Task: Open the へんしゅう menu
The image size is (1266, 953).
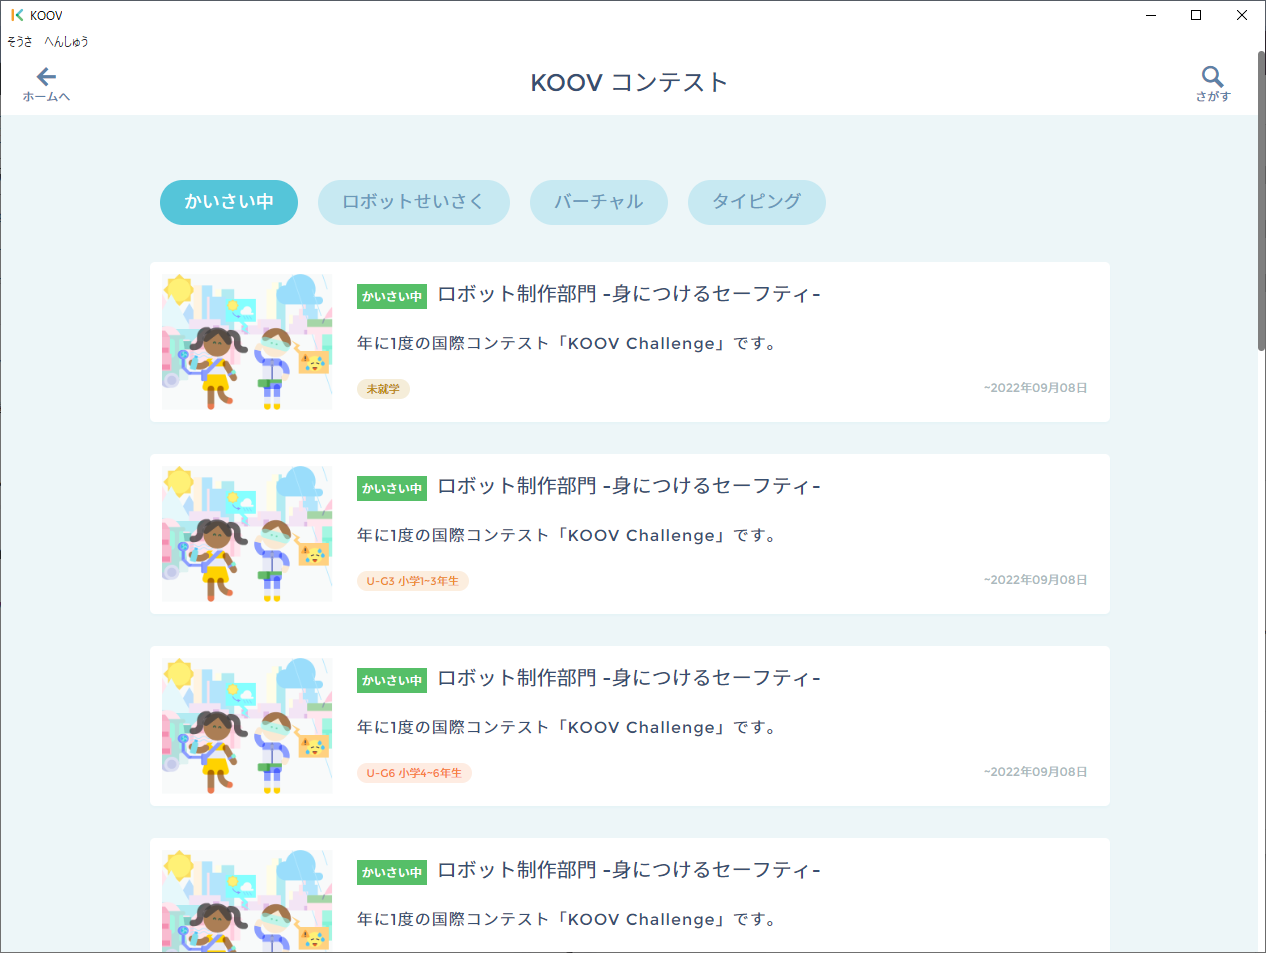Action: [66, 41]
